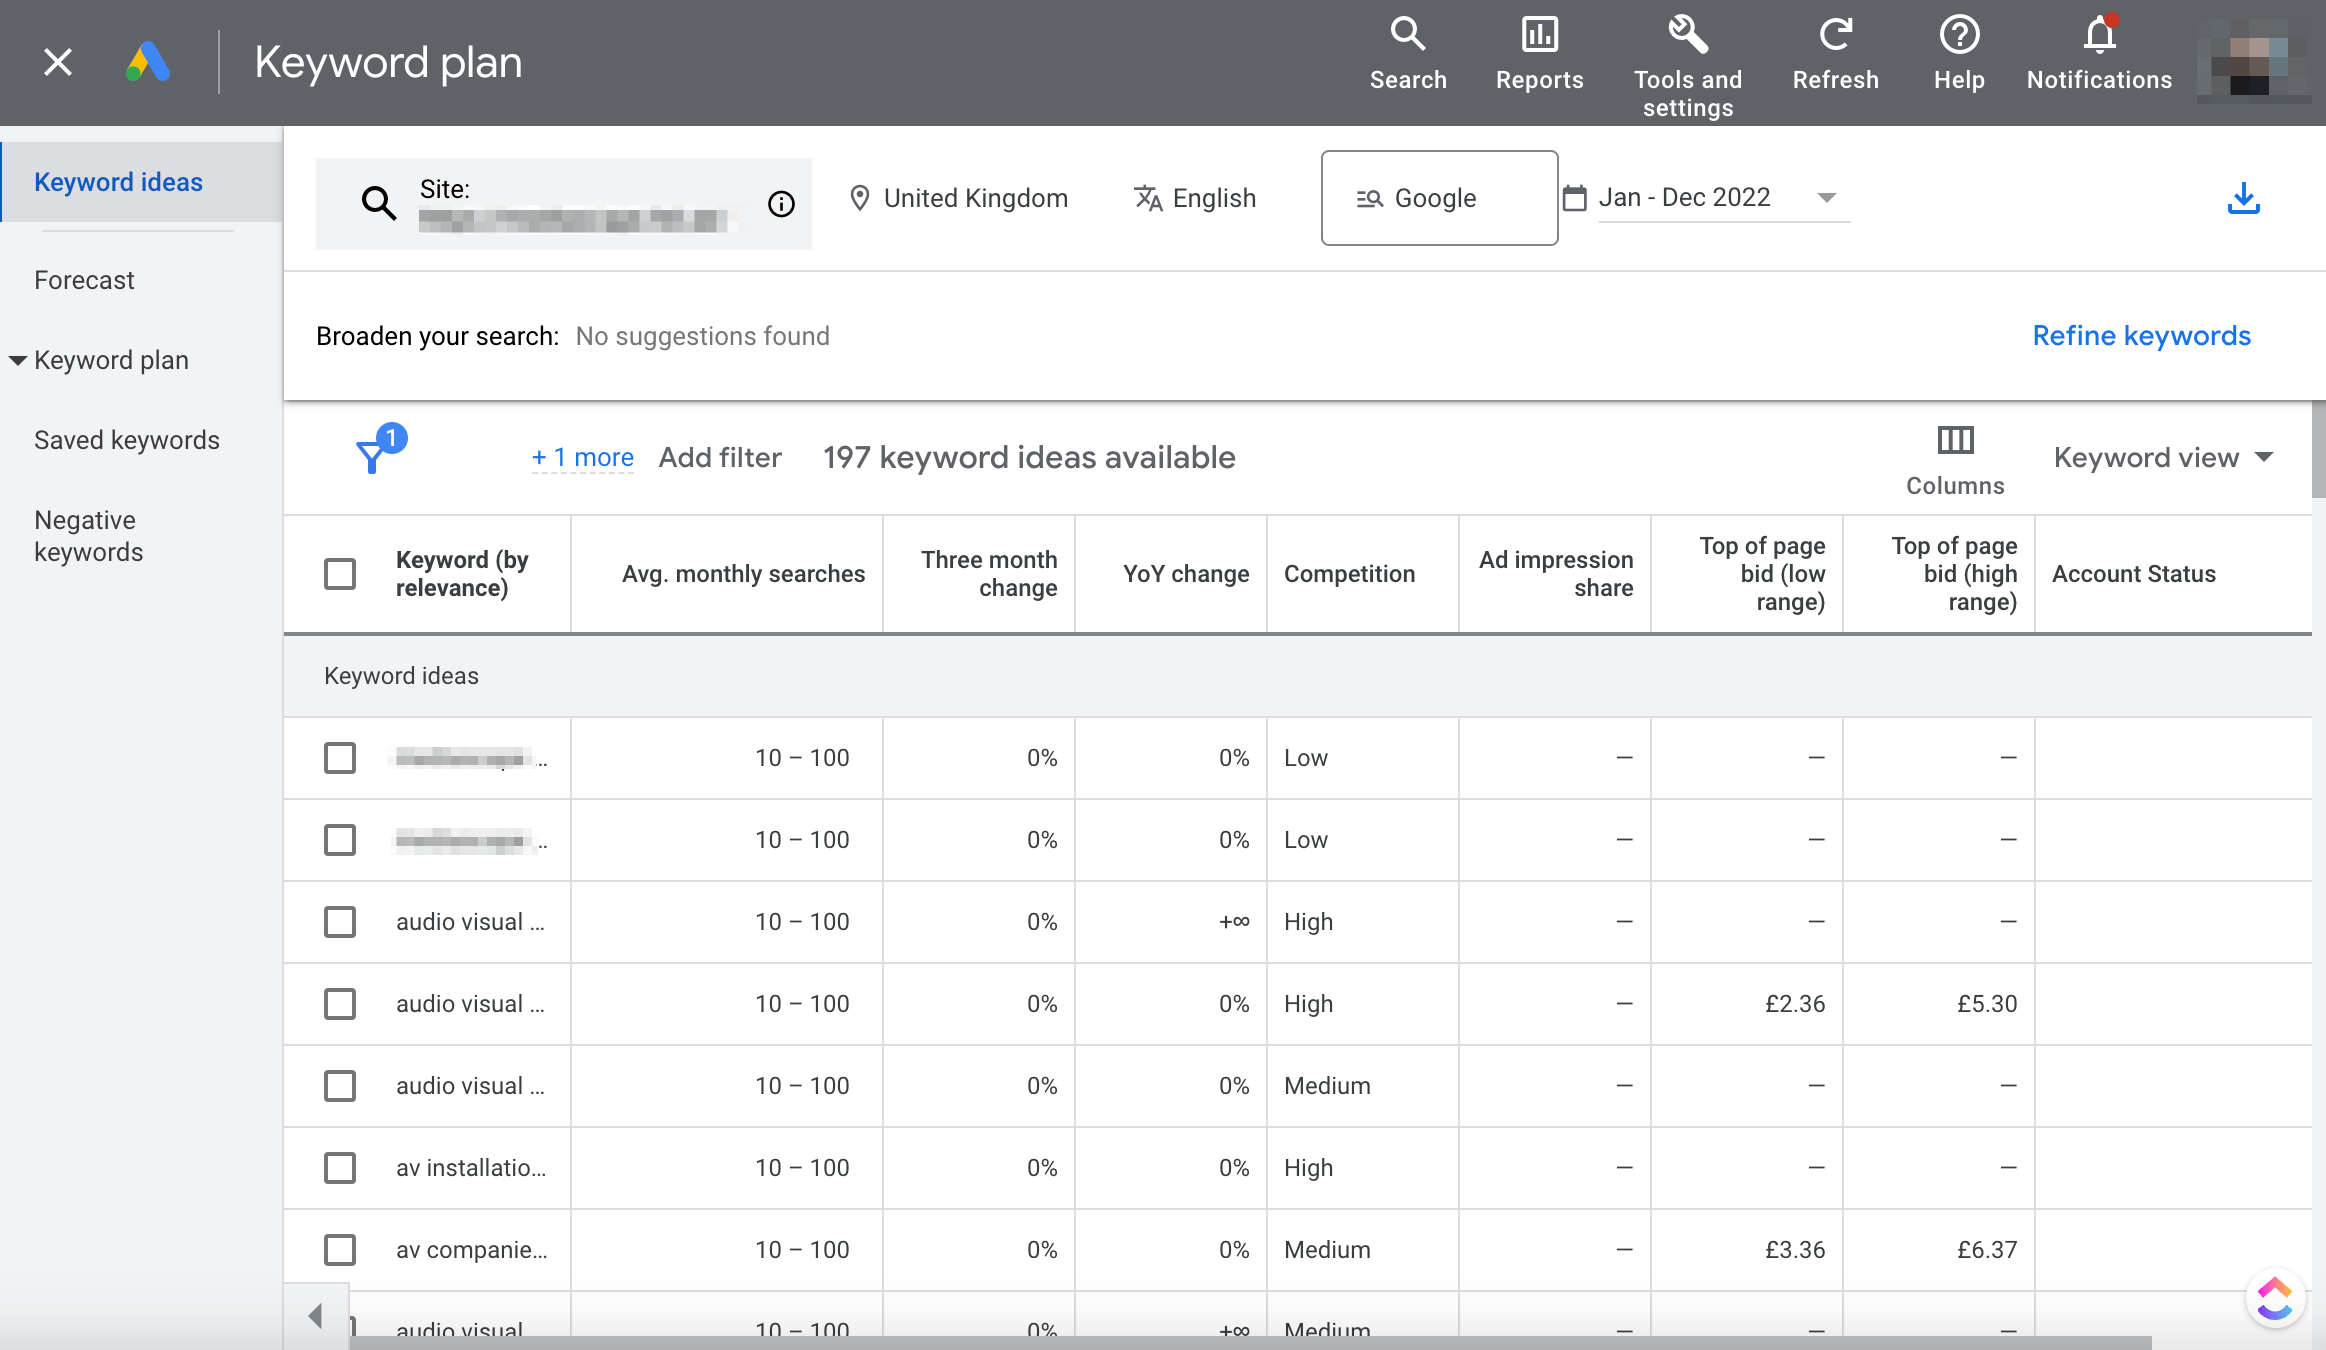The width and height of the screenshot is (2326, 1350).
Task: Check the audio visual Medium competition row
Action: 340,1086
